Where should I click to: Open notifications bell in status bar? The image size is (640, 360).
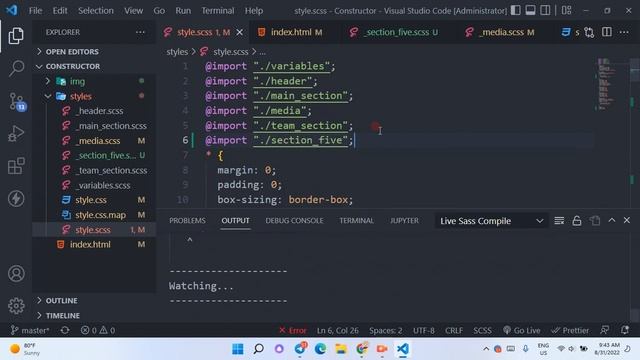(624, 330)
